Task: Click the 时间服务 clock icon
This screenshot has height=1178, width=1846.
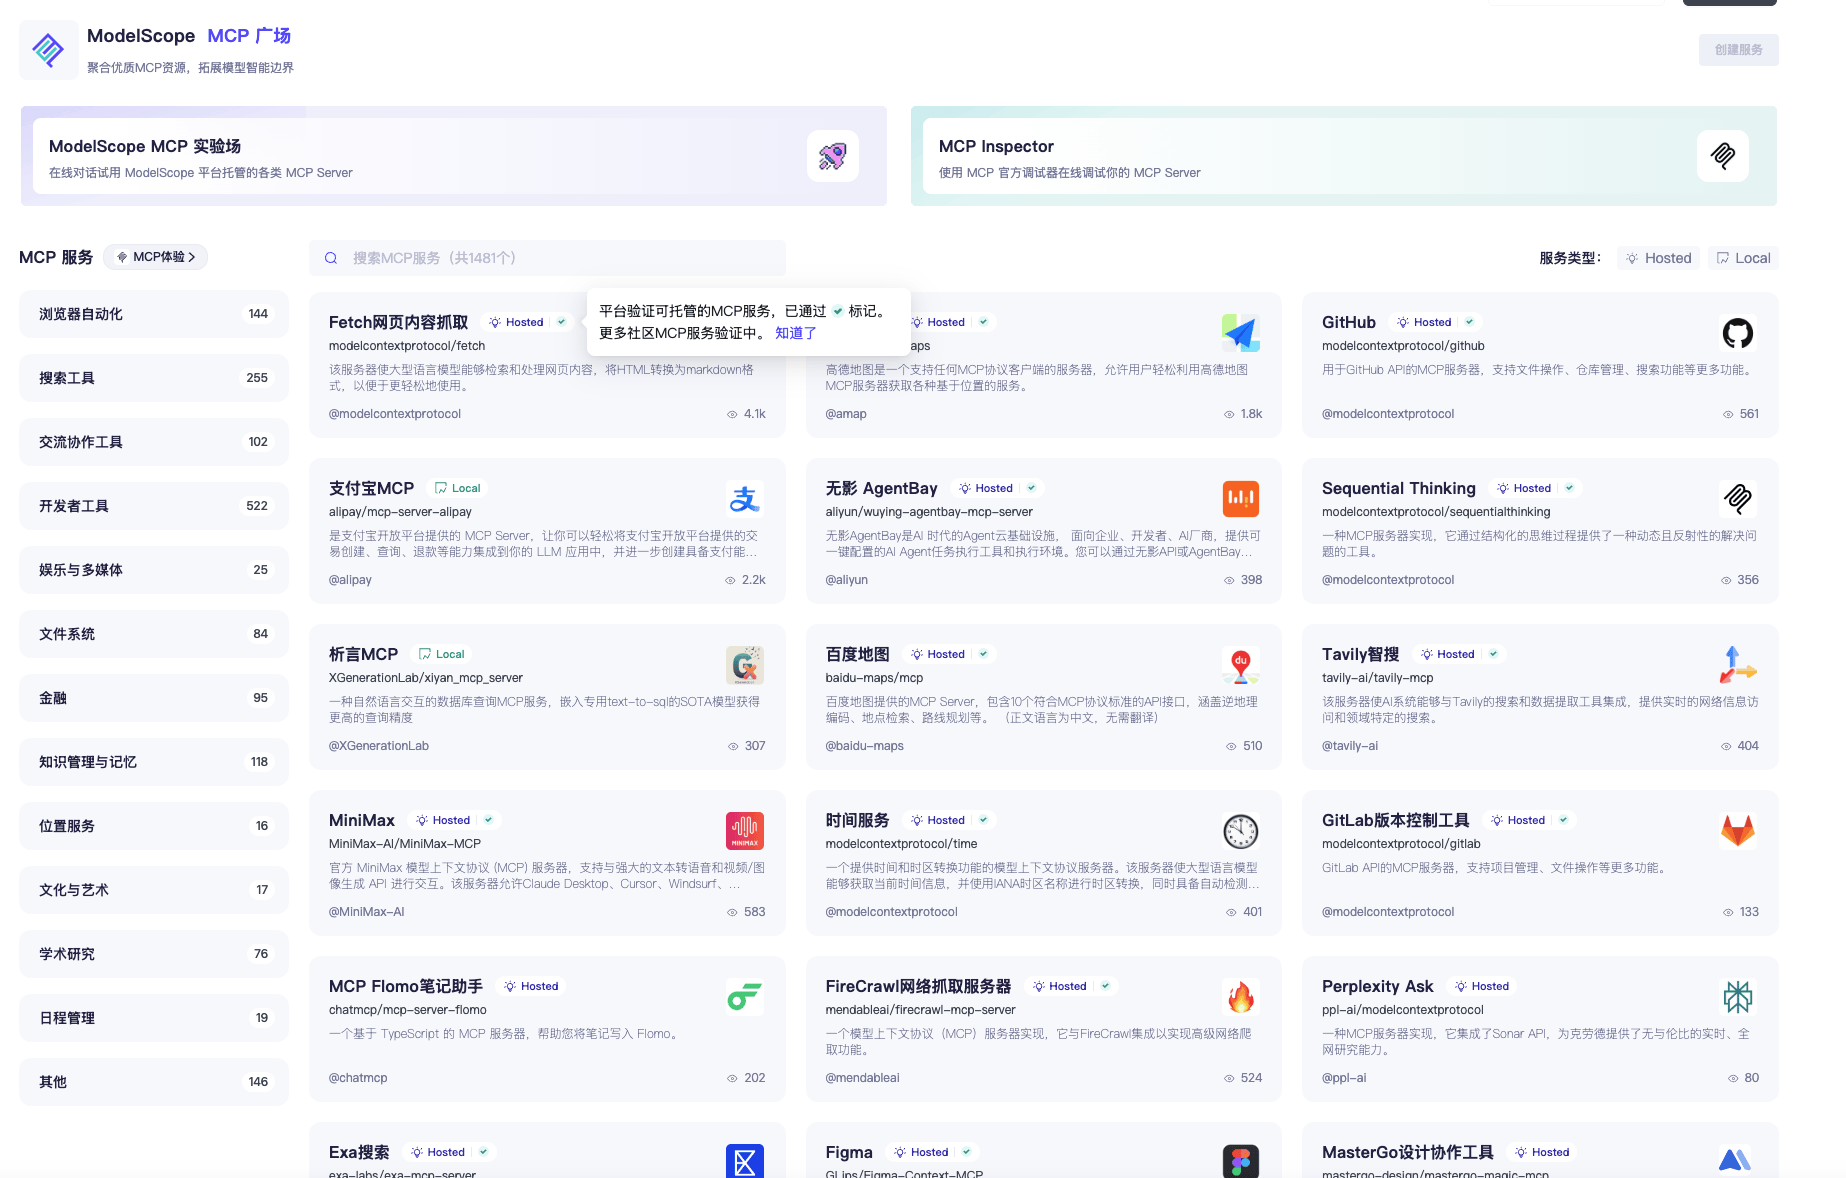Action: tap(1240, 831)
